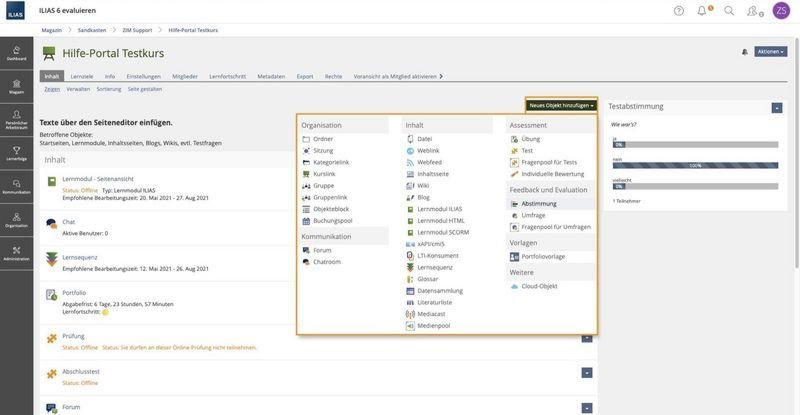Open the ZS user avatar menu
This screenshot has width=800, height=415.
pos(781,11)
